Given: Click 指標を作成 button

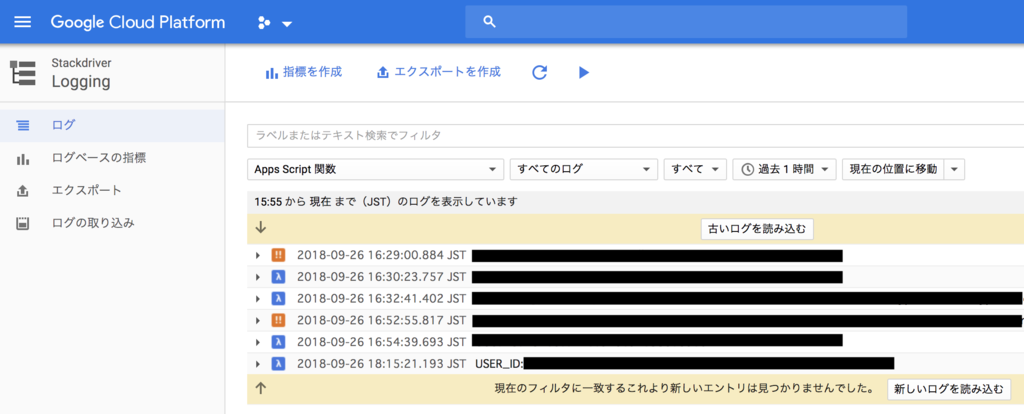Looking at the screenshot, I should click(303, 72).
